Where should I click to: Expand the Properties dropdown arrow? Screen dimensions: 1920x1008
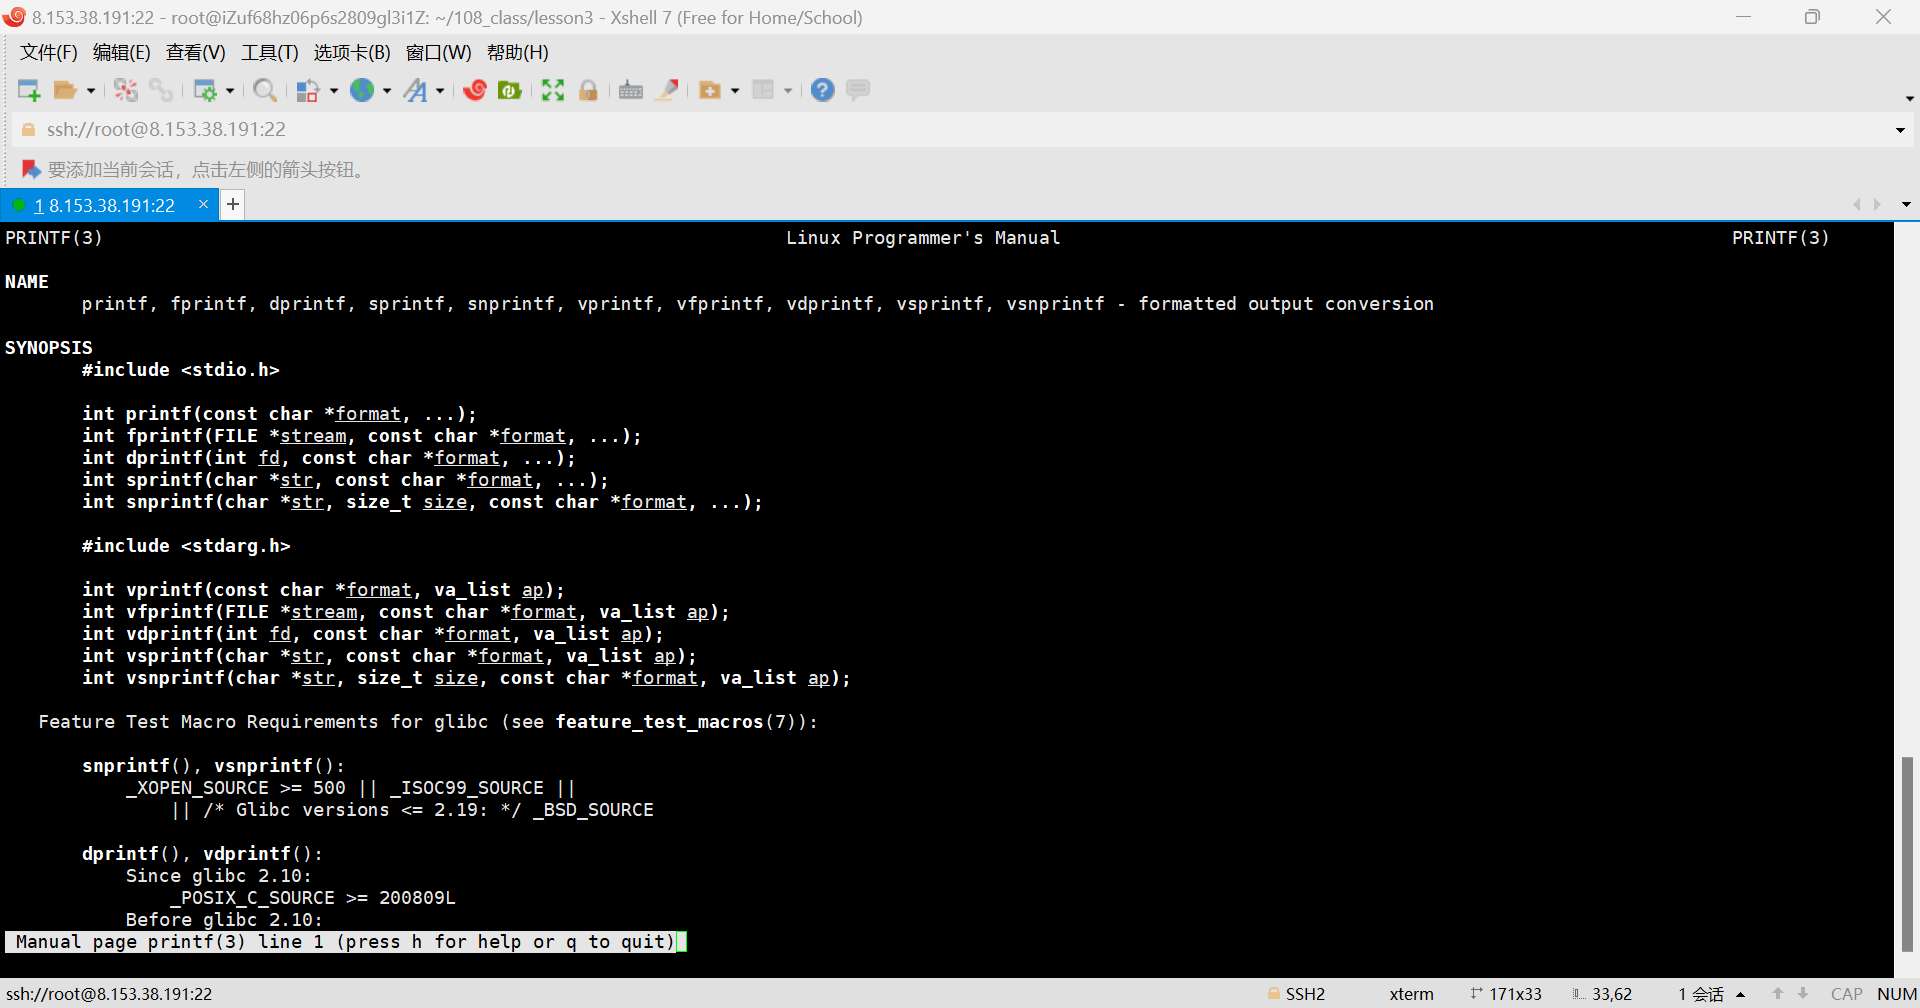tap(230, 91)
